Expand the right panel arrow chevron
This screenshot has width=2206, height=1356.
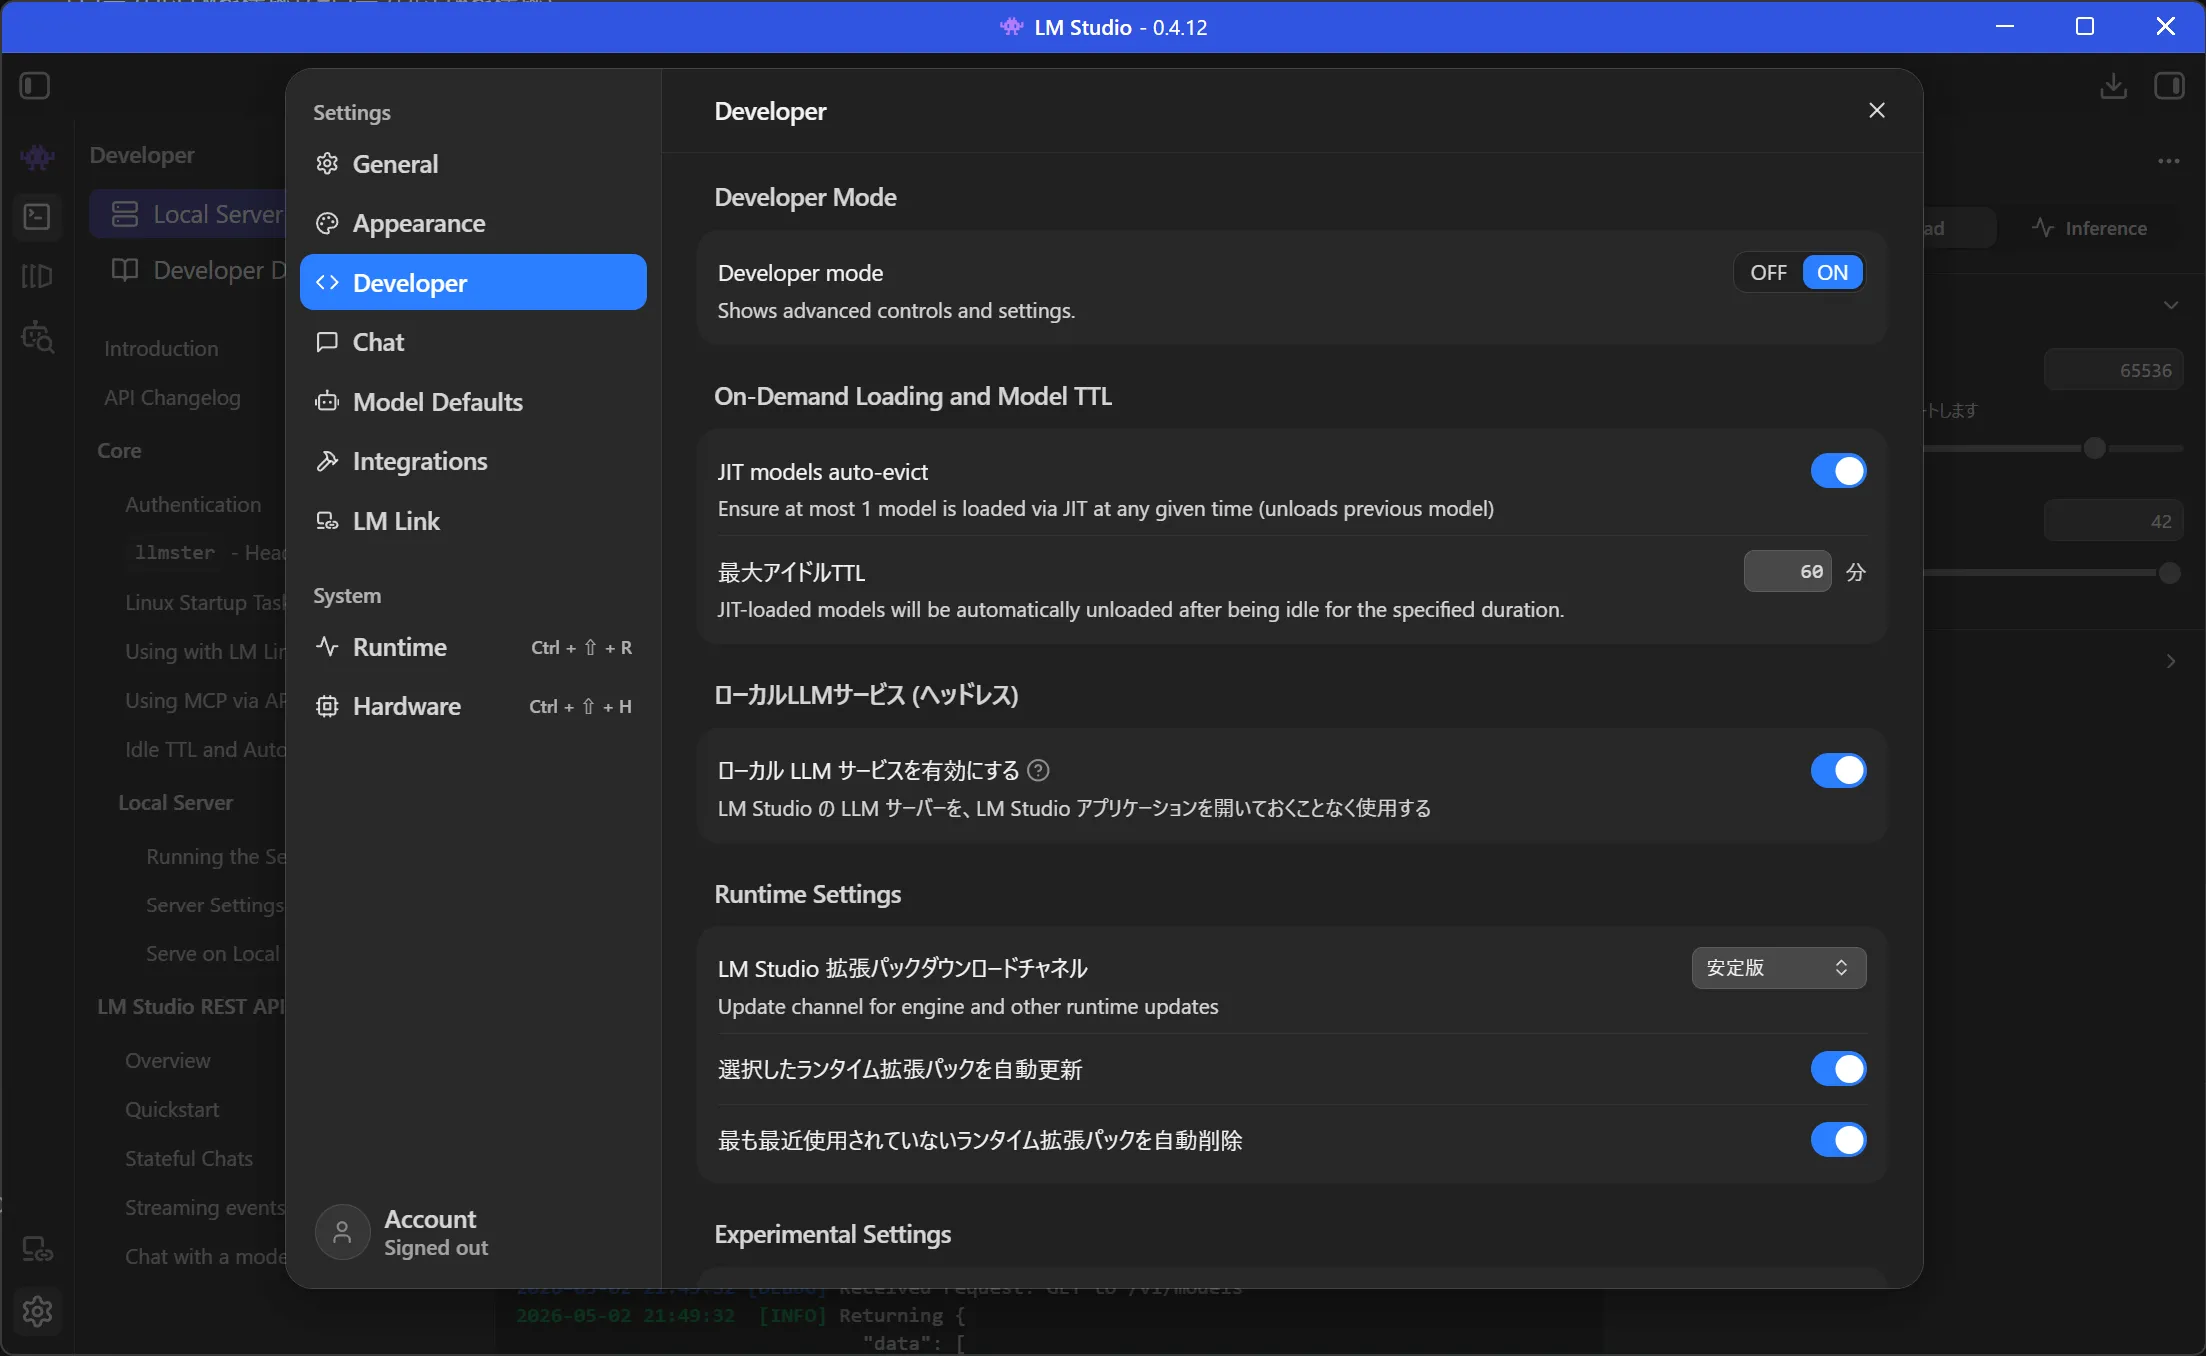pyautogui.click(x=2170, y=661)
